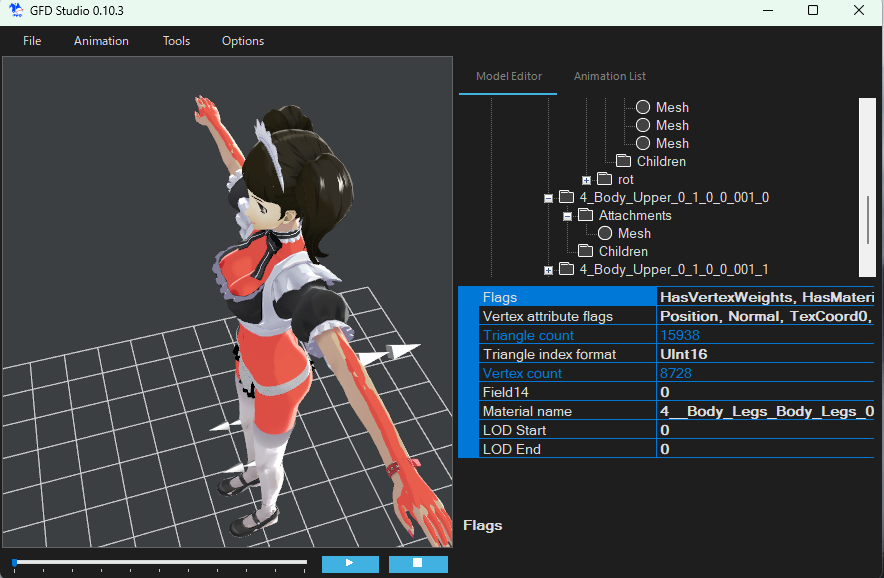Open the Tools menu
Screen dimensions: 884x578
(176, 41)
